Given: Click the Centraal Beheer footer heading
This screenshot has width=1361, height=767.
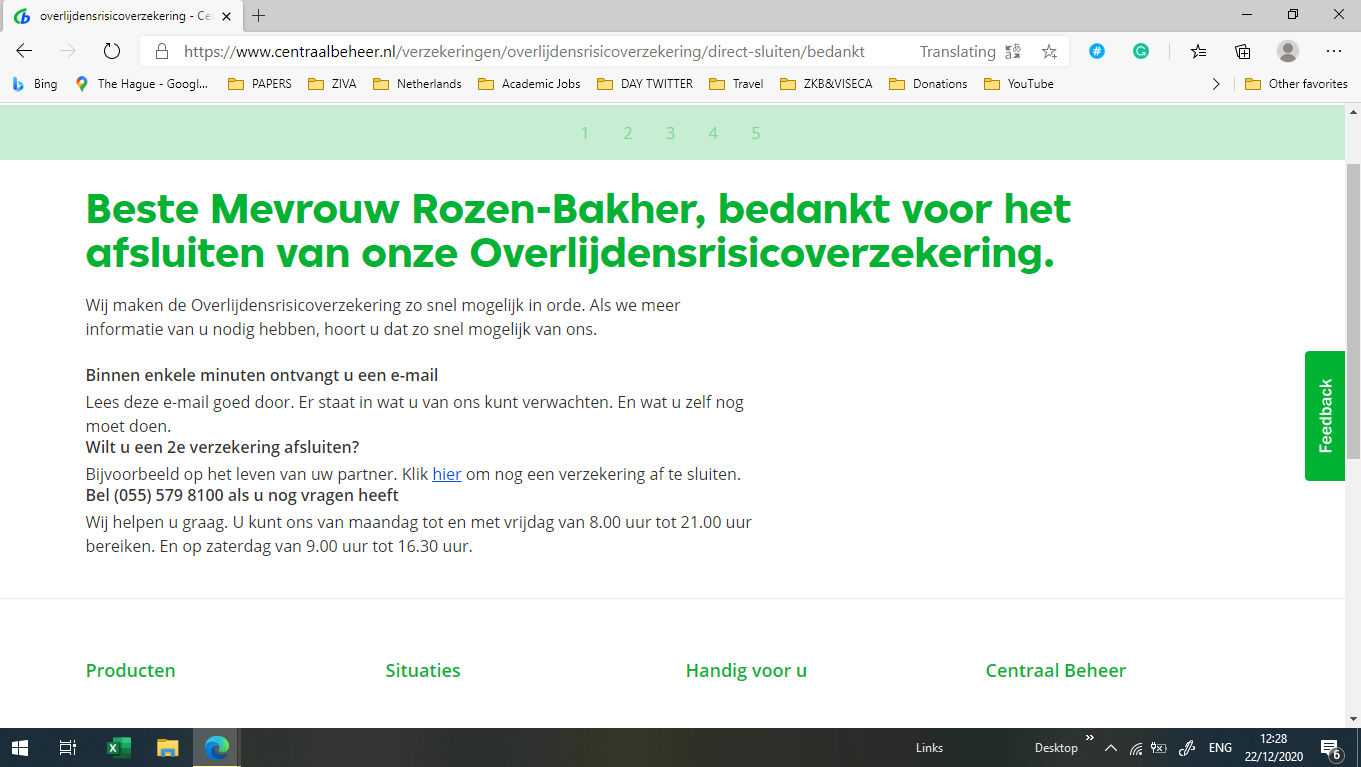Looking at the screenshot, I should pos(1056,671).
